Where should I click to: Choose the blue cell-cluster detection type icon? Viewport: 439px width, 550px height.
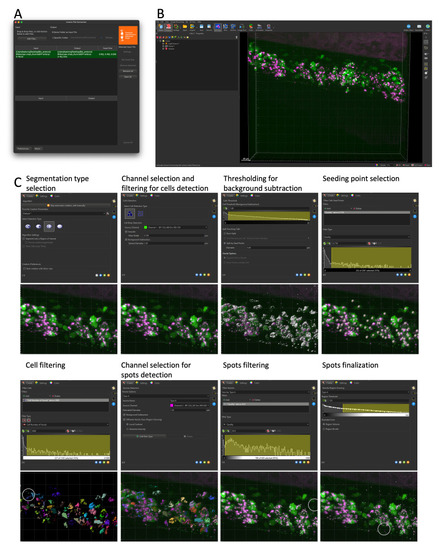pyautogui.click(x=130, y=213)
